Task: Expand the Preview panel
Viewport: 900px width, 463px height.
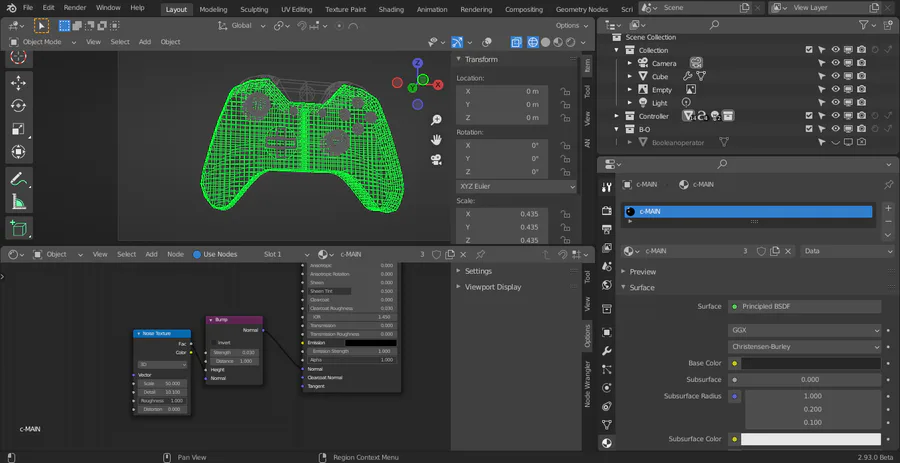Action: click(642, 272)
